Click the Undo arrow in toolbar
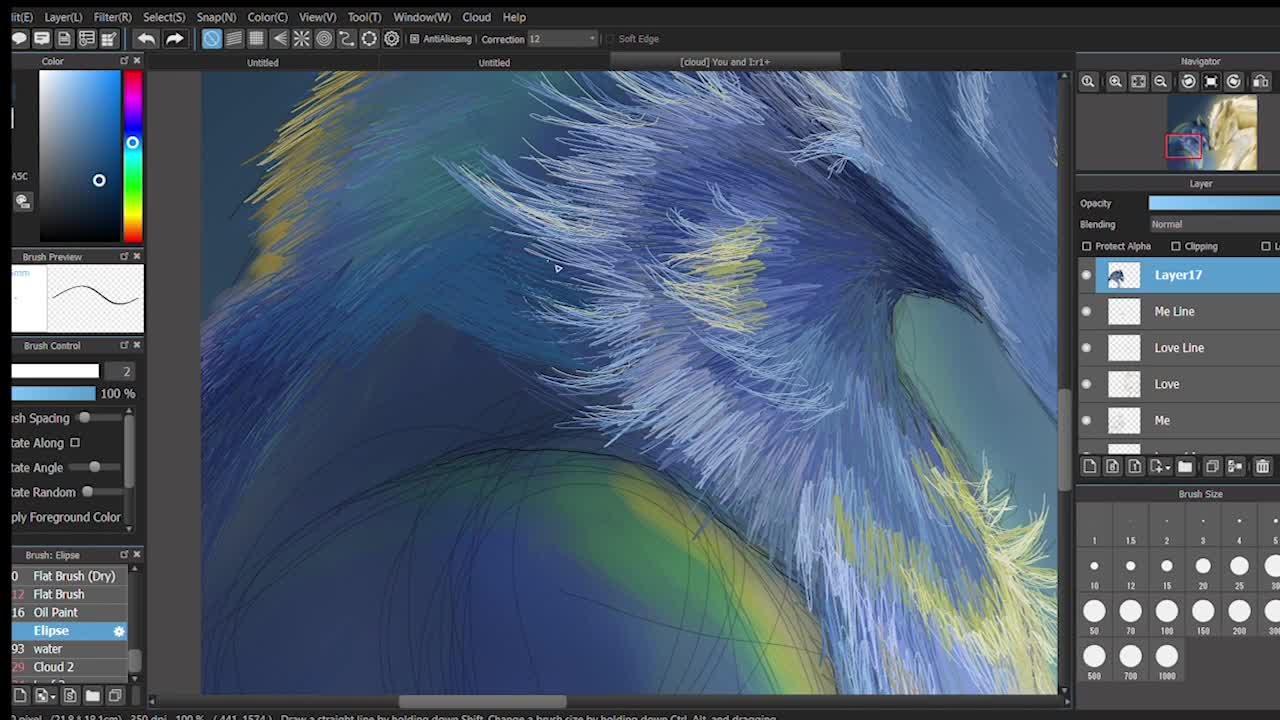 pyautogui.click(x=146, y=39)
